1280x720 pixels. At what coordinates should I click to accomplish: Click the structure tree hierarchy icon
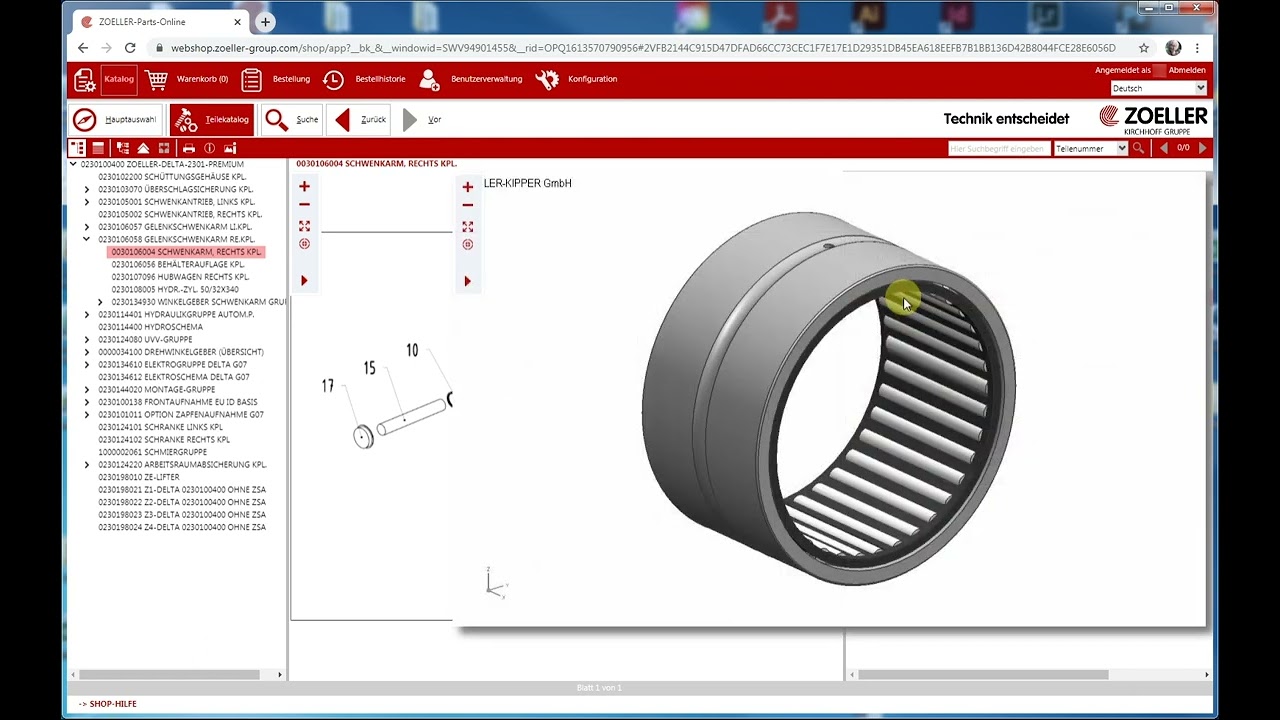pos(123,148)
